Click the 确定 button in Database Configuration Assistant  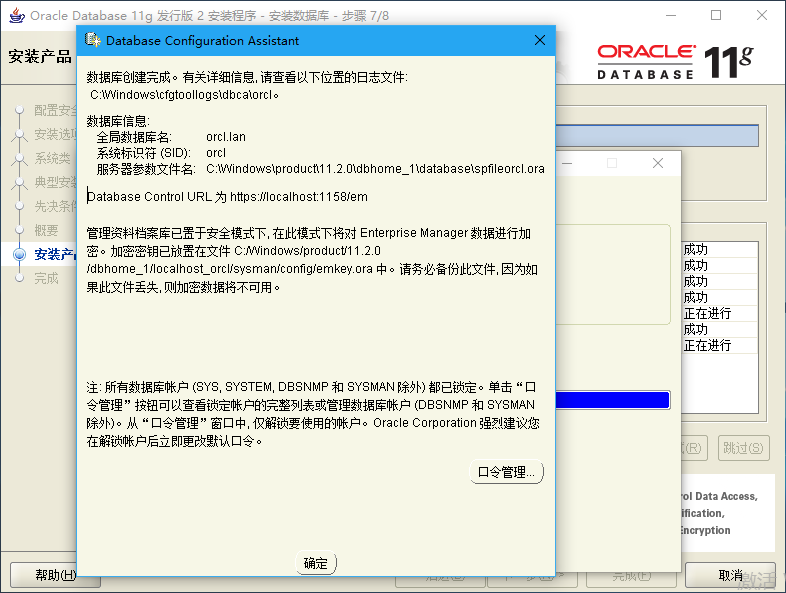click(x=316, y=563)
